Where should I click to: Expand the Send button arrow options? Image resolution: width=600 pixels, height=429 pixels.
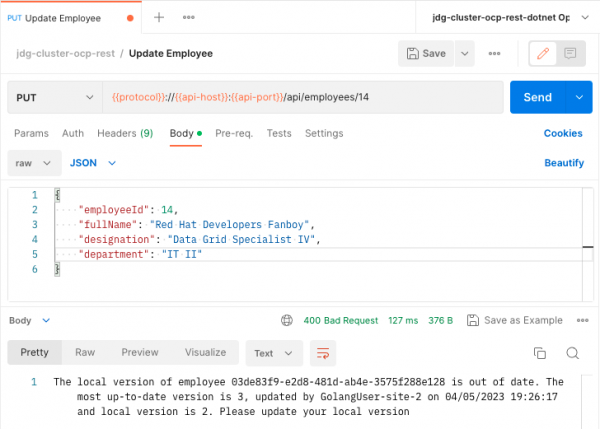[x=578, y=98]
